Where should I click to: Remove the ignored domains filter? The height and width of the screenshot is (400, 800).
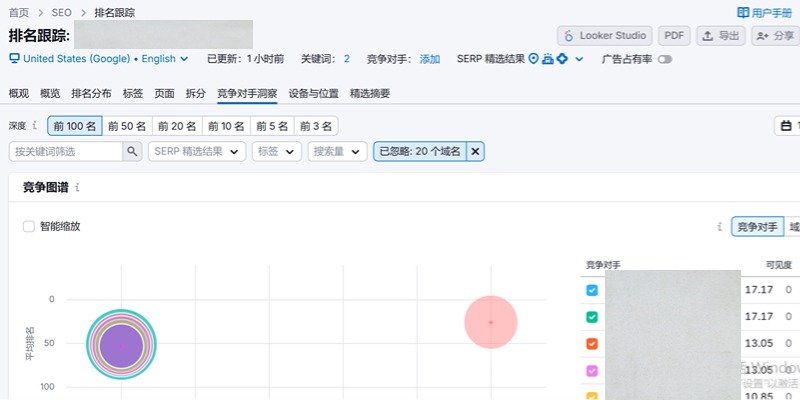pos(475,152)
